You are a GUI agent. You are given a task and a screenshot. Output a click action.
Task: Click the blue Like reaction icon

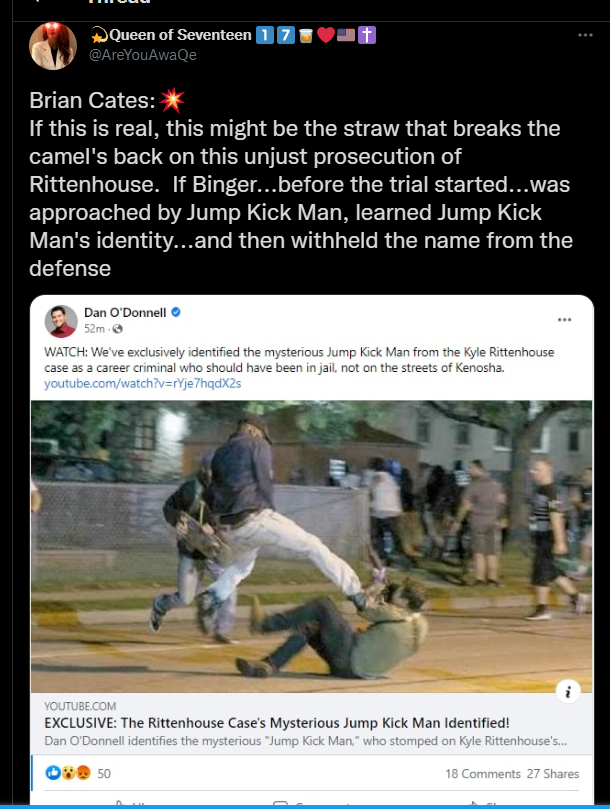coord(53,772)
